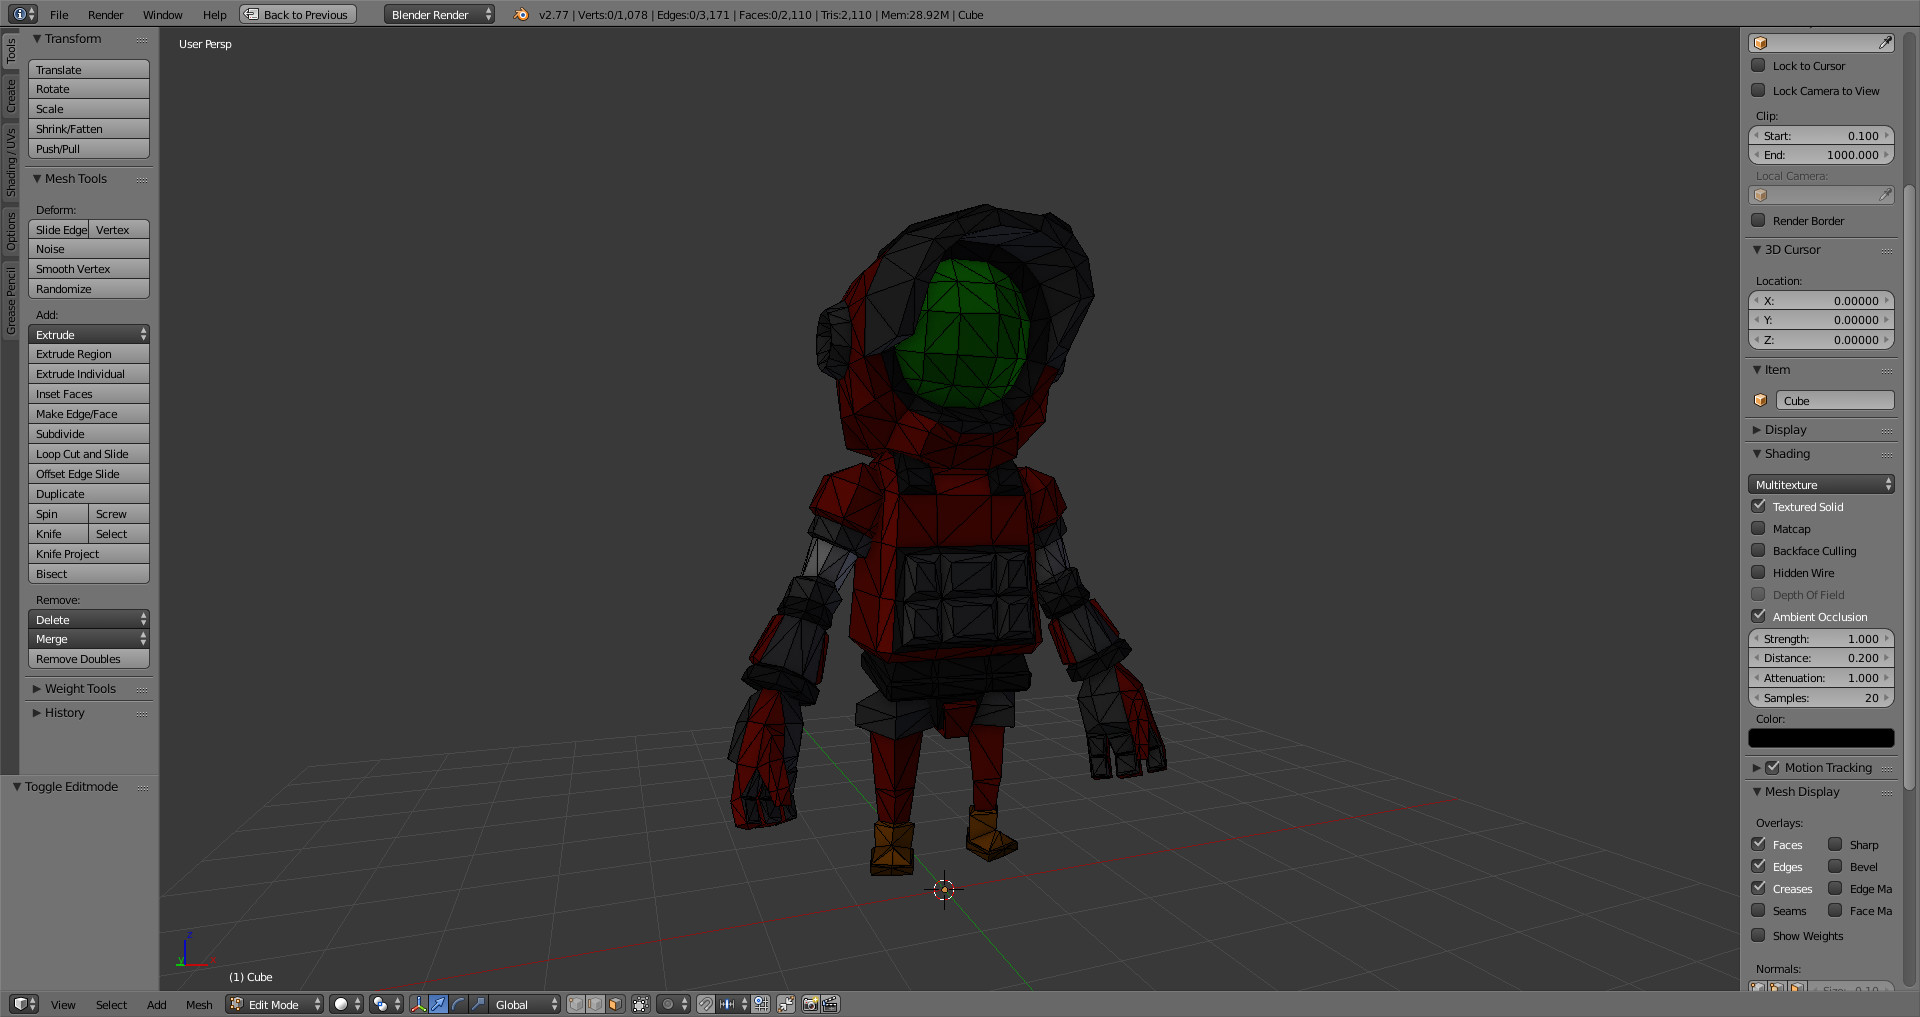
Task: Select the scale manipulator icon
Action: click(478, 1004)
